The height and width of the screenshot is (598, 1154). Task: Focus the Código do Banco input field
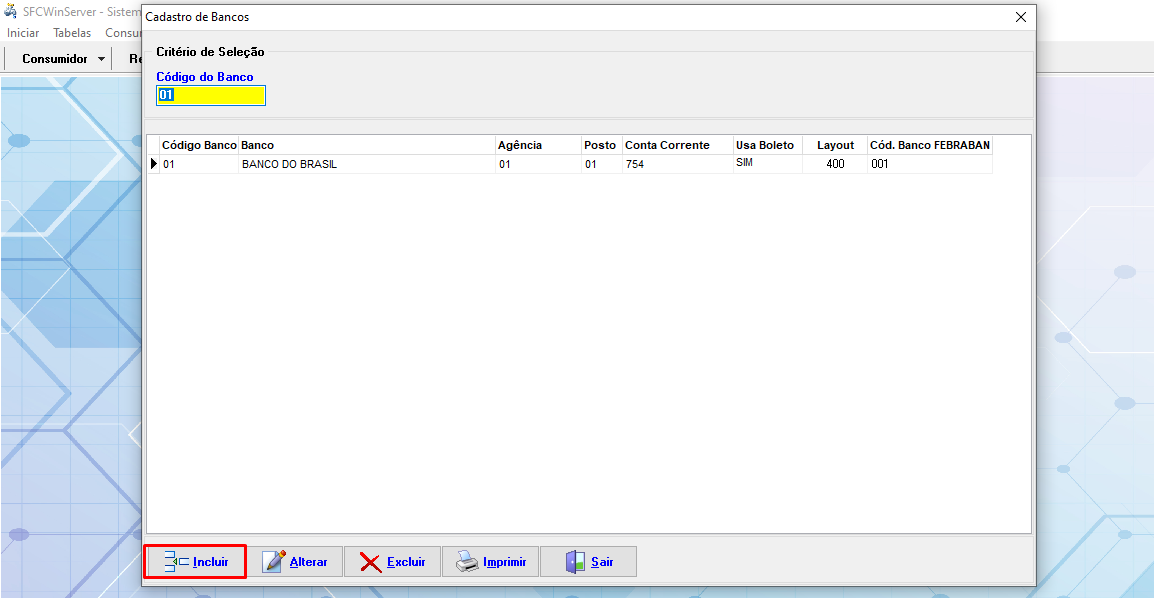click(x=210, y=95)
